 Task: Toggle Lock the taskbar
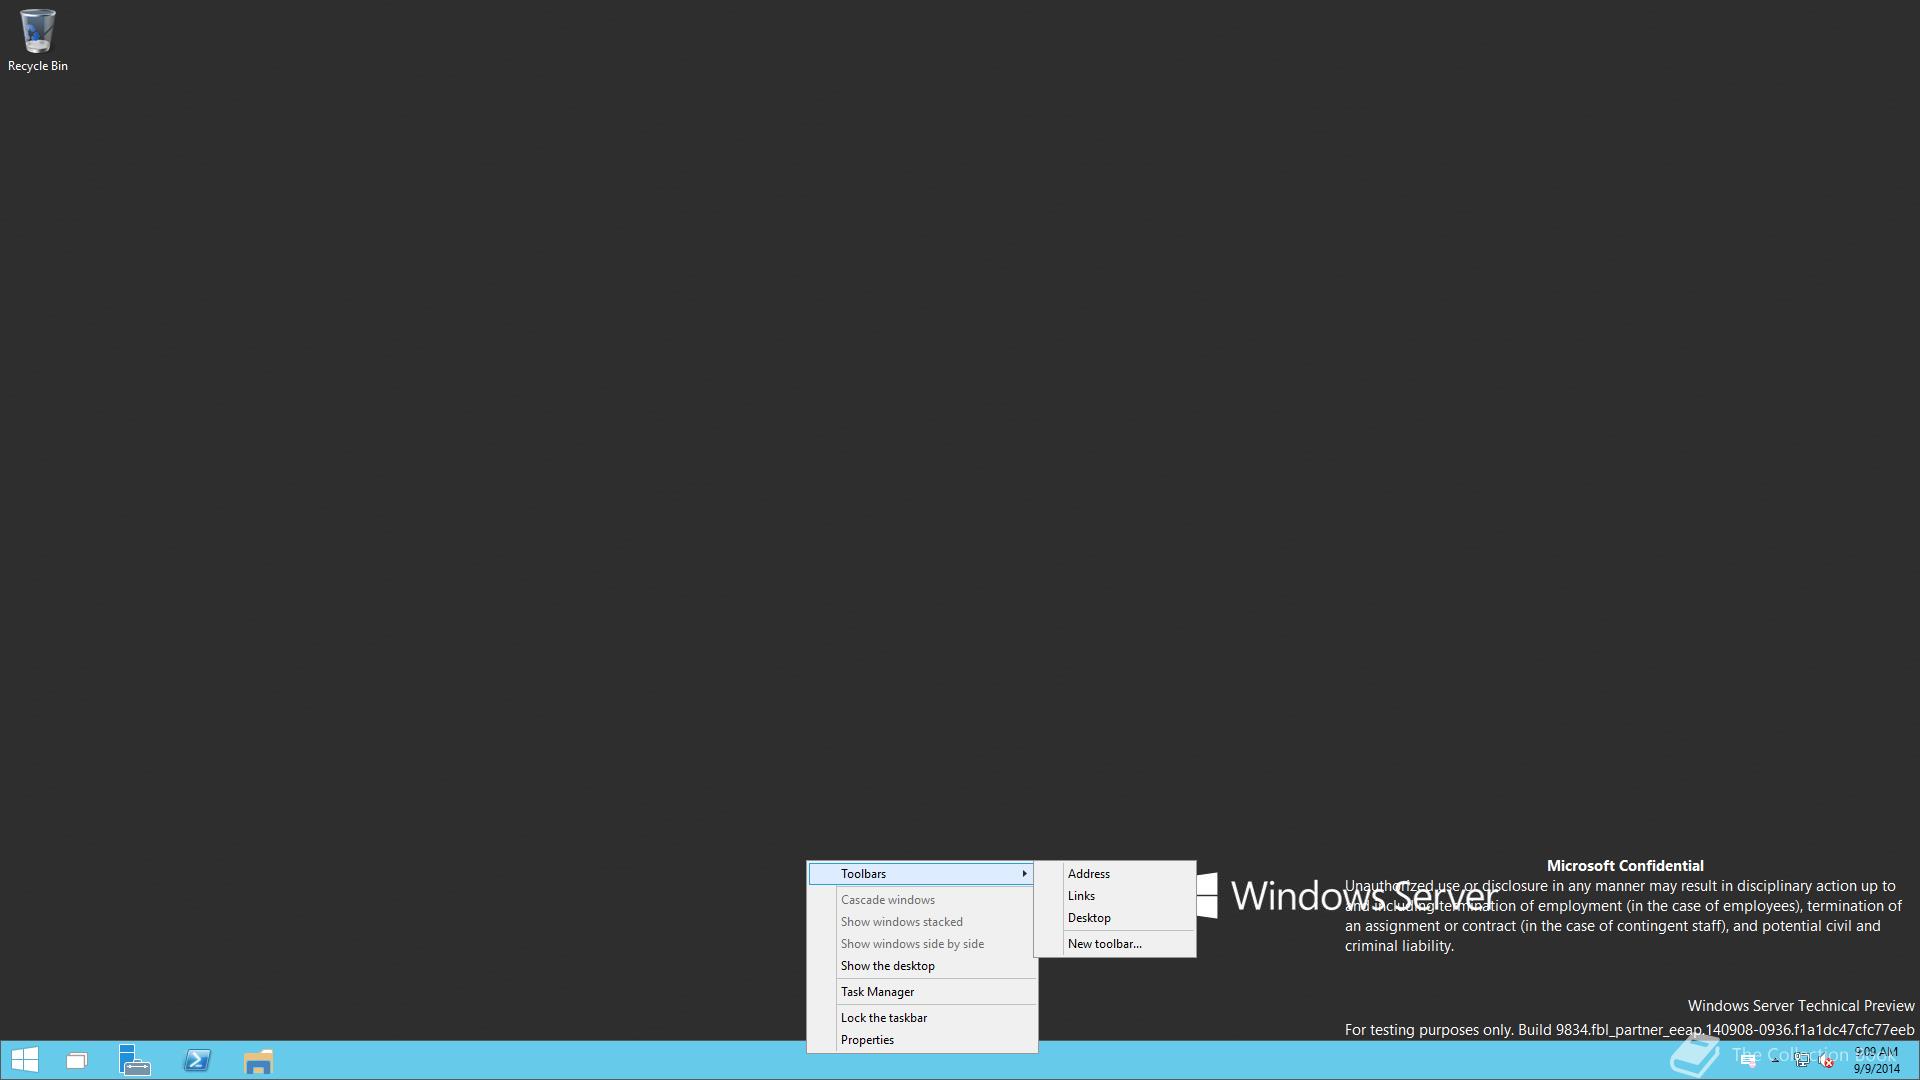[921, 1018]
